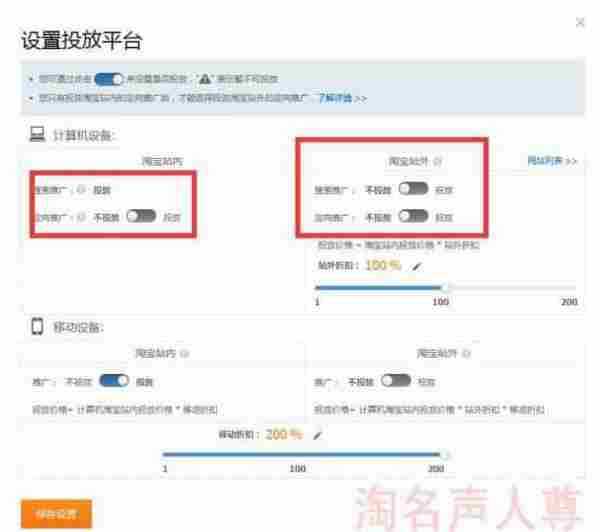Click help icon beside 淘宝站内 搜索推广
This screenshot has width=600, height=532.
[82, 189]
